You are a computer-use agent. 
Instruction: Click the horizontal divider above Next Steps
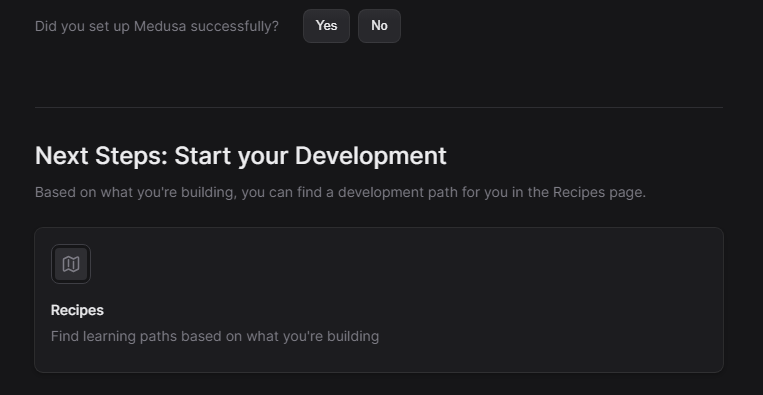click(379, 107)
